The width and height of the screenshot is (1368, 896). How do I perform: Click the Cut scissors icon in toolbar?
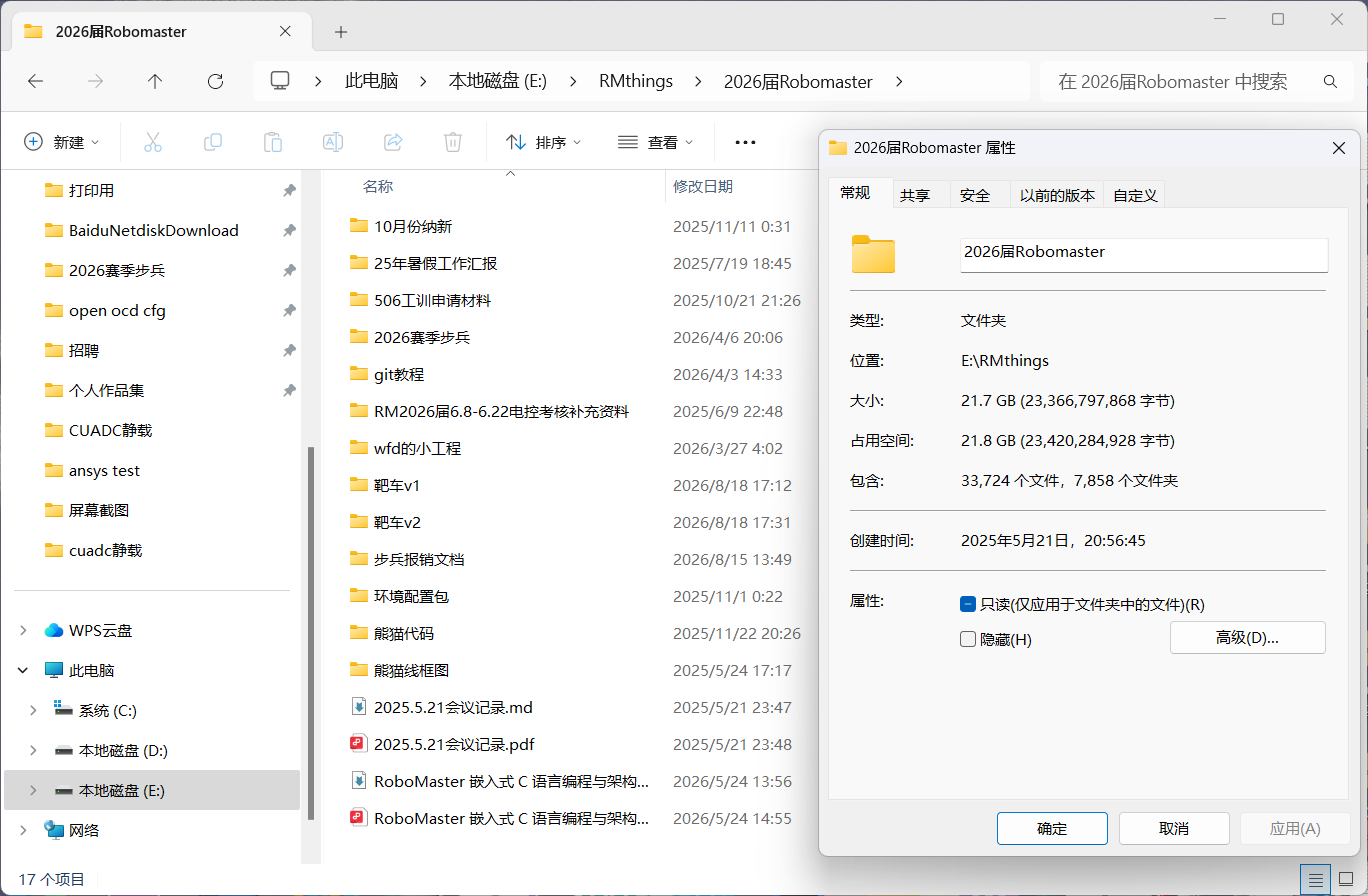tap(153, 142)
